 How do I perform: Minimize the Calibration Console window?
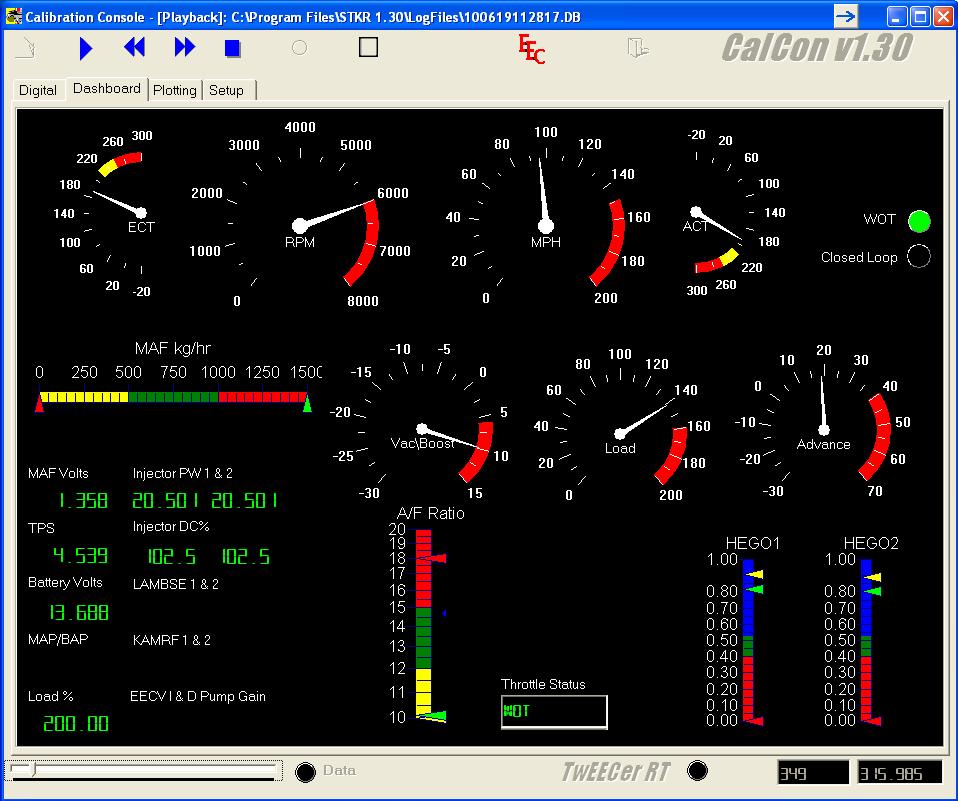[x=896, y=16]
